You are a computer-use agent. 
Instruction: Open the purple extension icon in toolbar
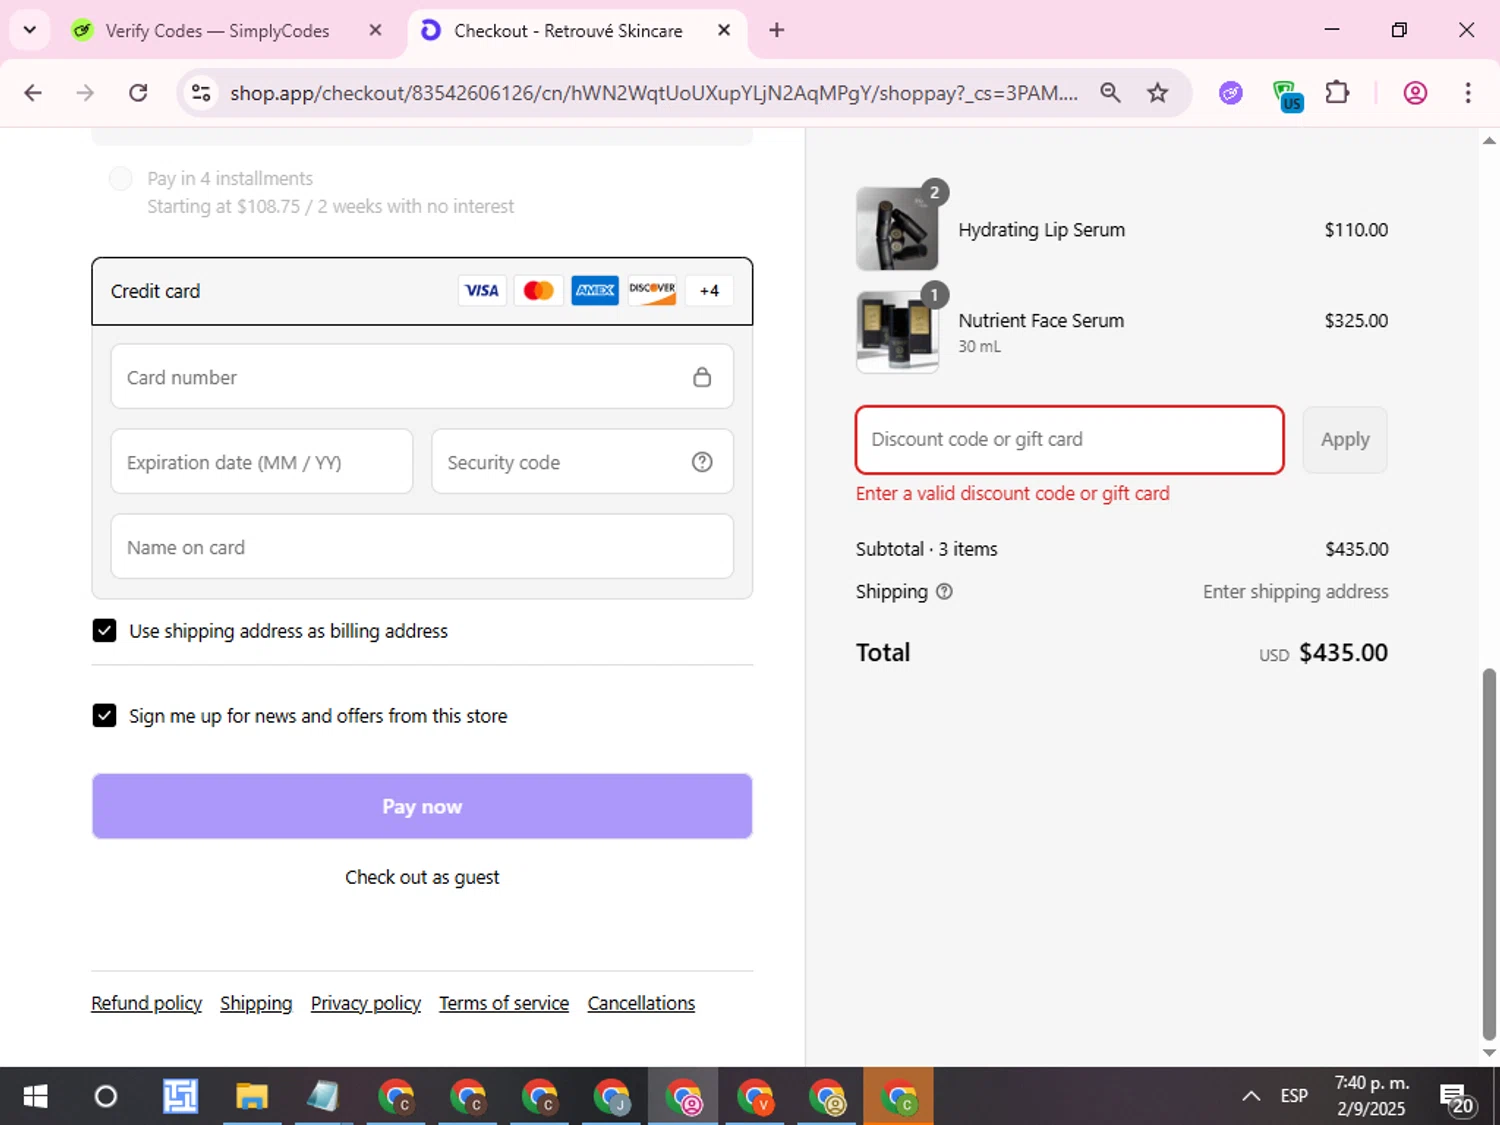coord(1231,93)
